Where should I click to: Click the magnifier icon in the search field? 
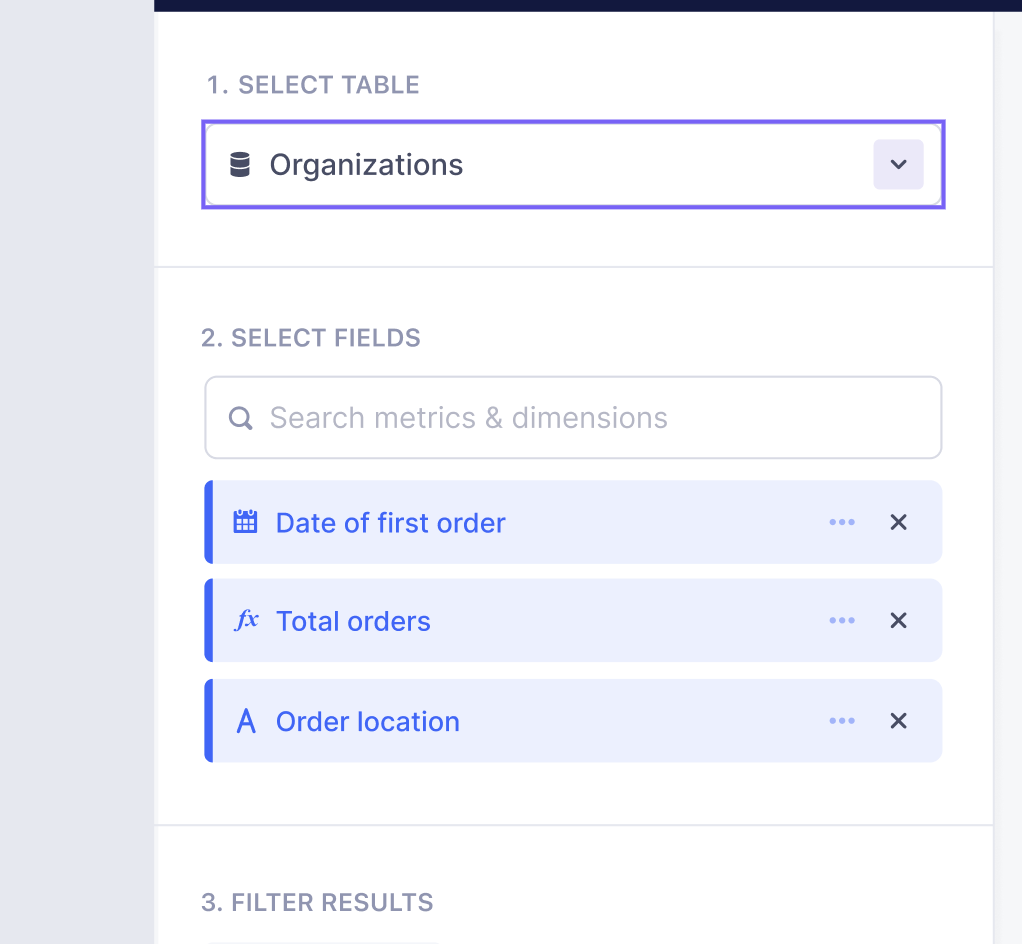click(240, 417)
